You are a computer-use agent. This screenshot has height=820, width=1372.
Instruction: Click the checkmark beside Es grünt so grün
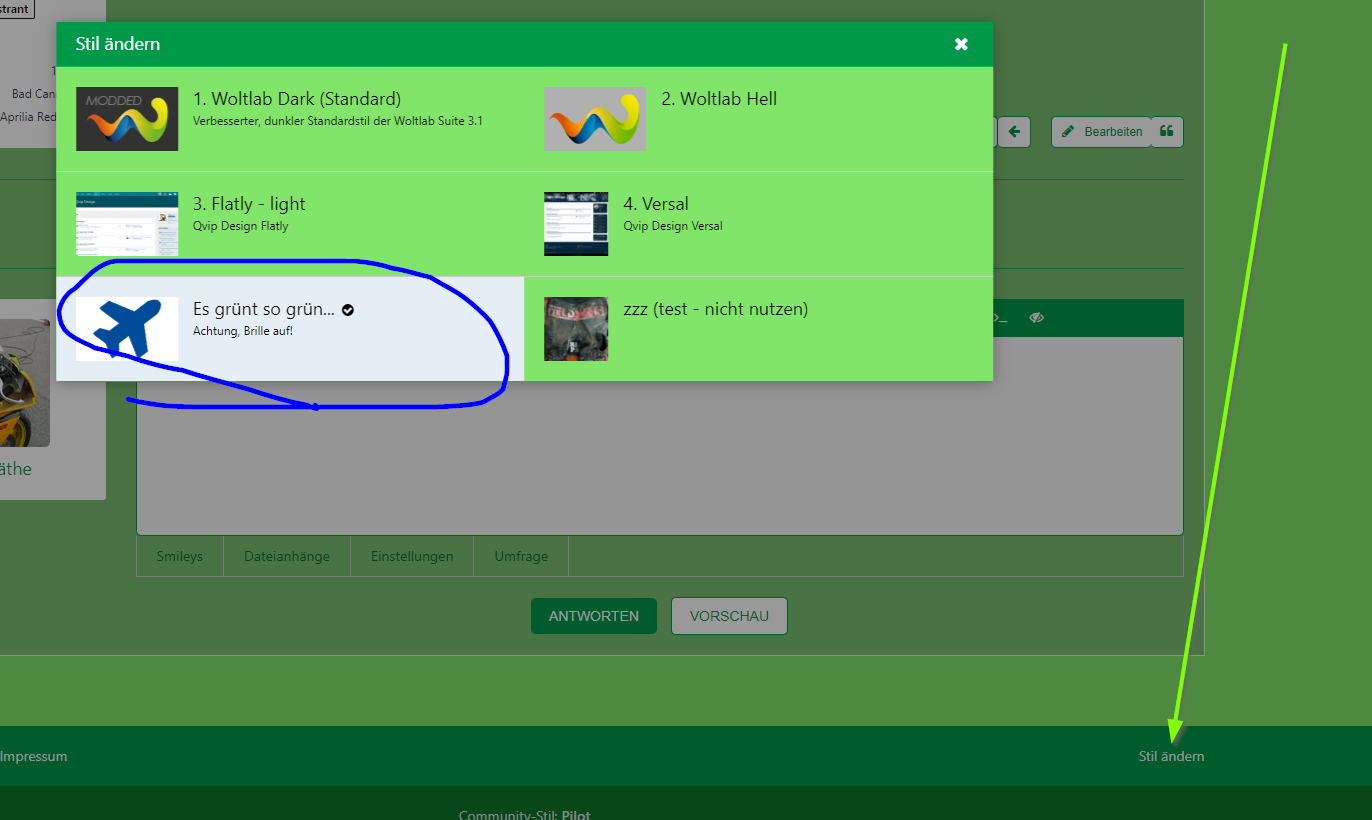(348, 310)
